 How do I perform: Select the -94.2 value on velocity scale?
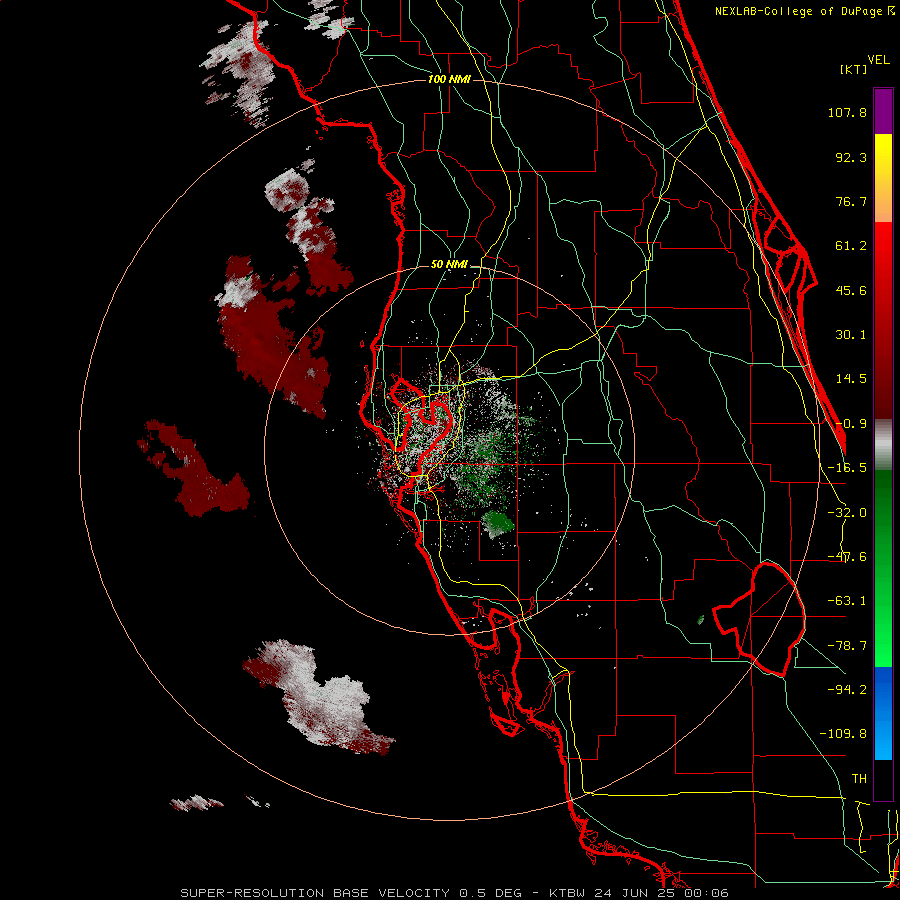[x=847, y=689]
